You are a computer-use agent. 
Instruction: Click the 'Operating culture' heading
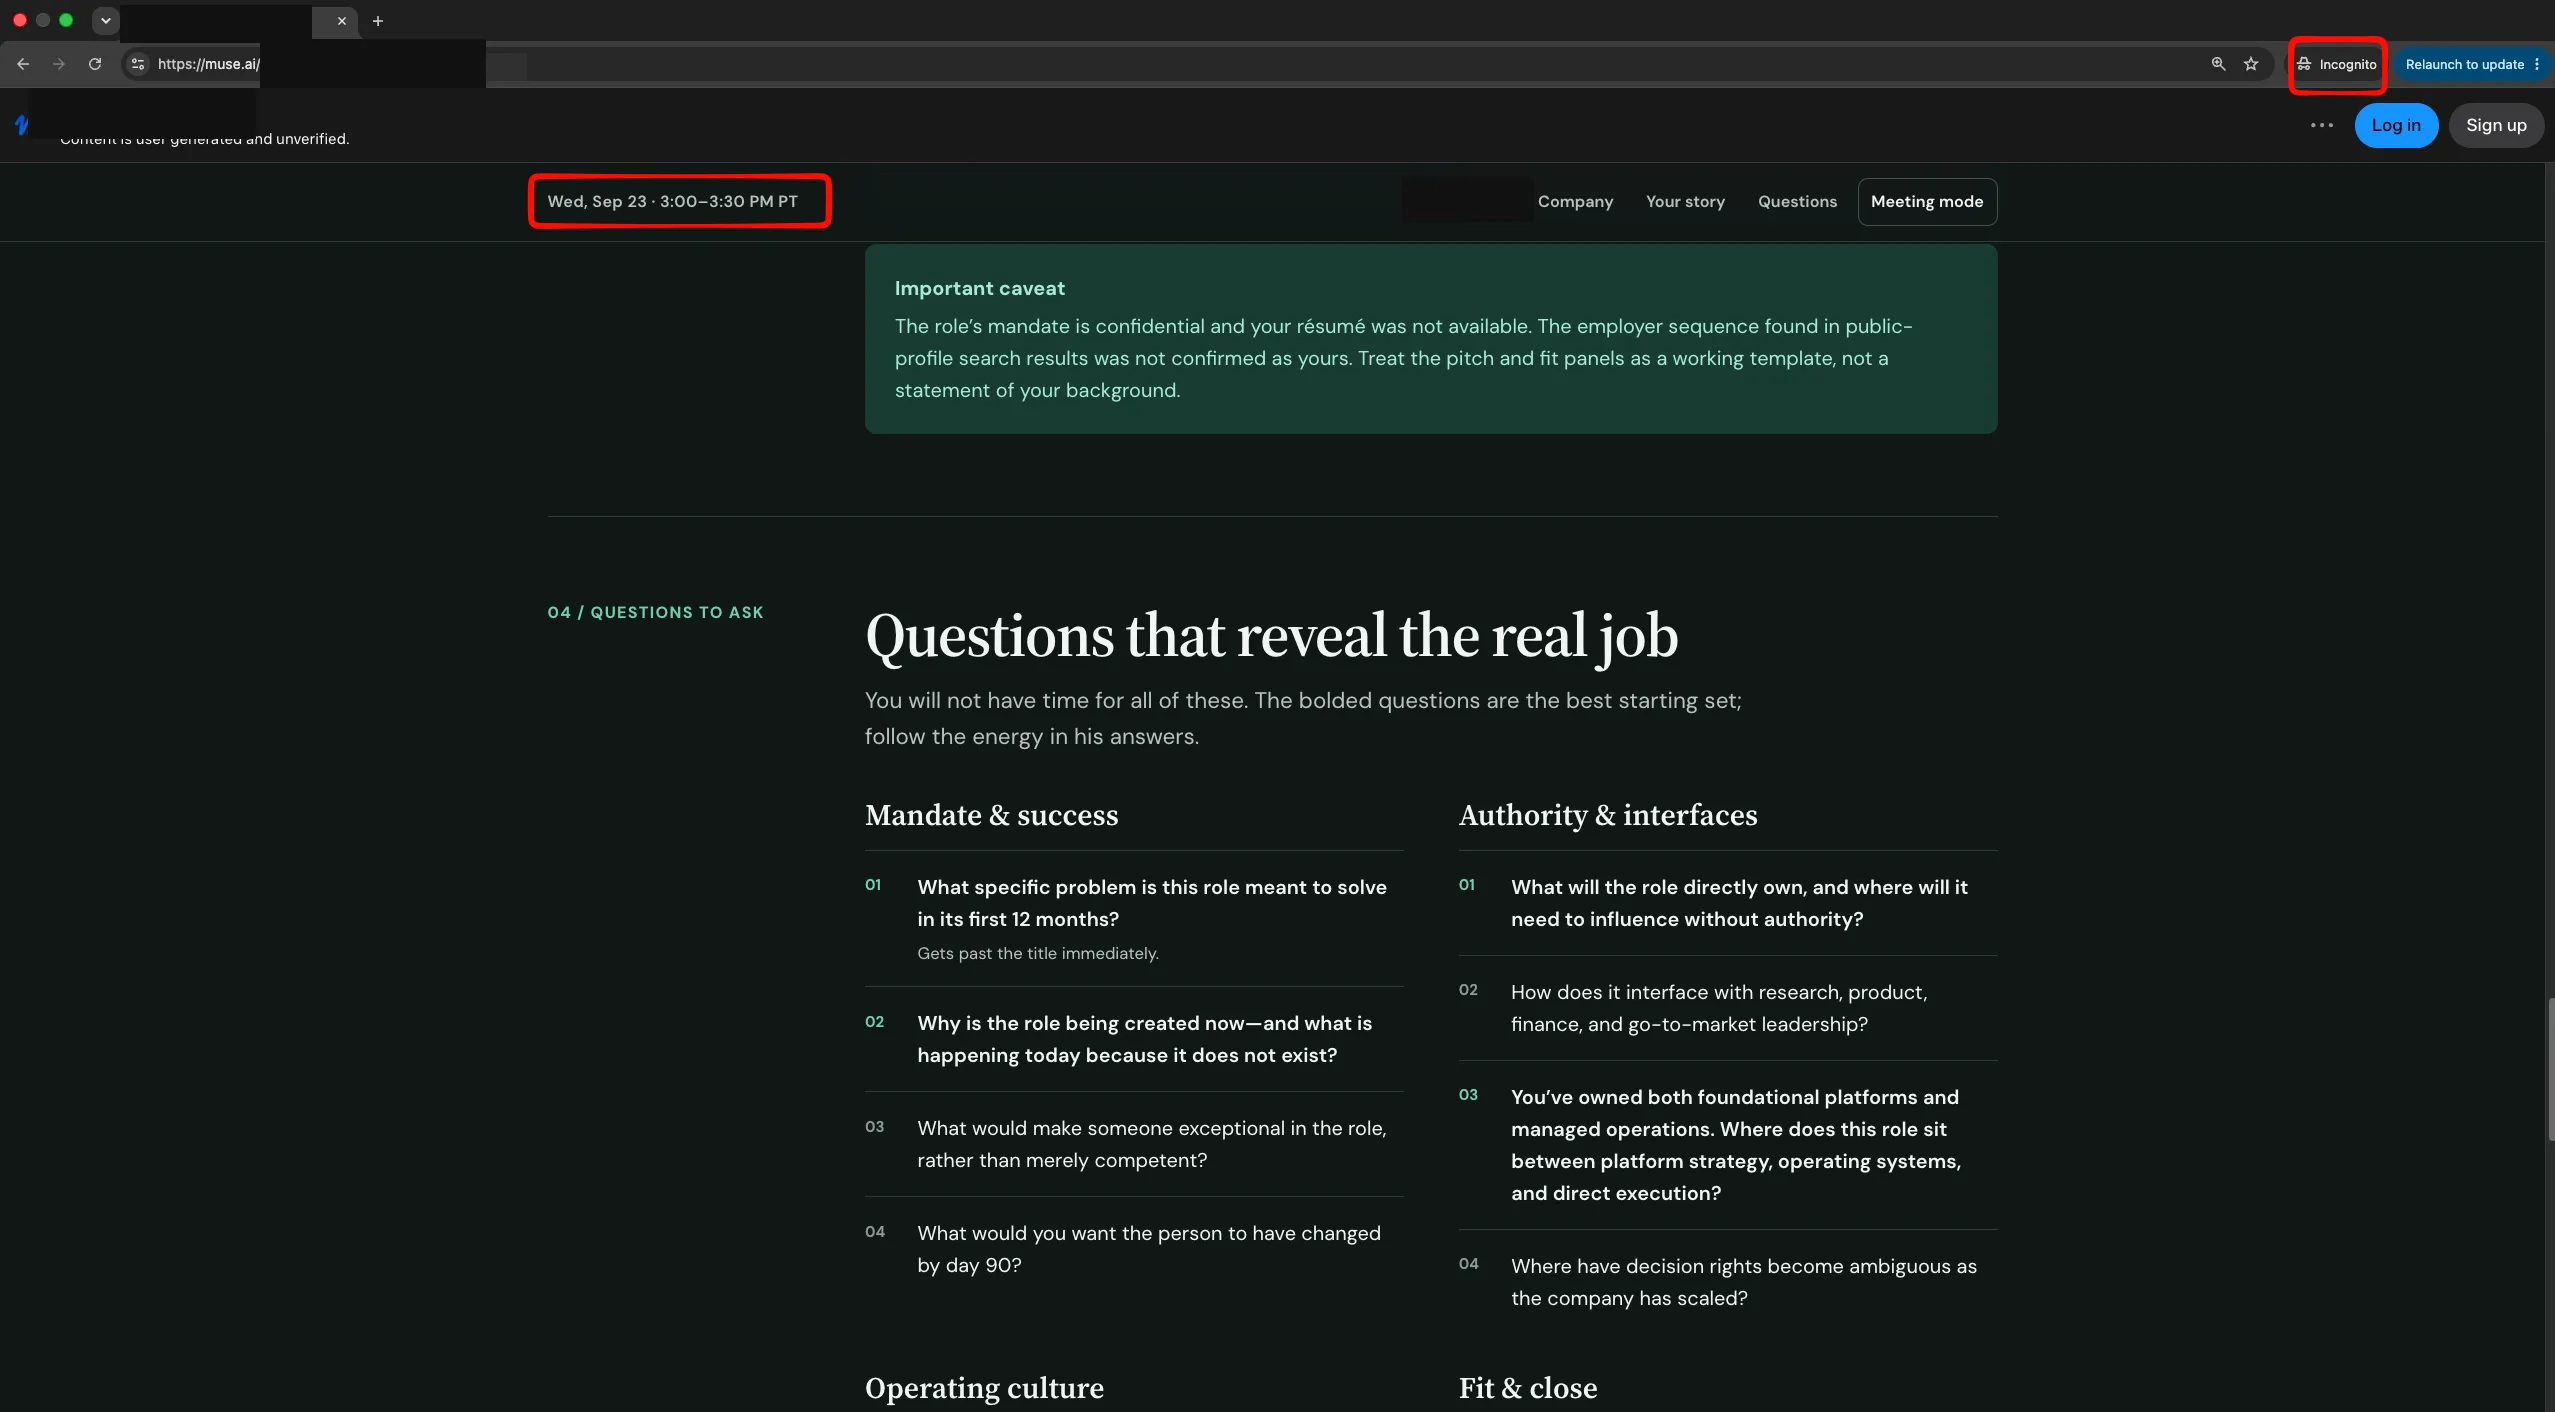point(984,1389)
